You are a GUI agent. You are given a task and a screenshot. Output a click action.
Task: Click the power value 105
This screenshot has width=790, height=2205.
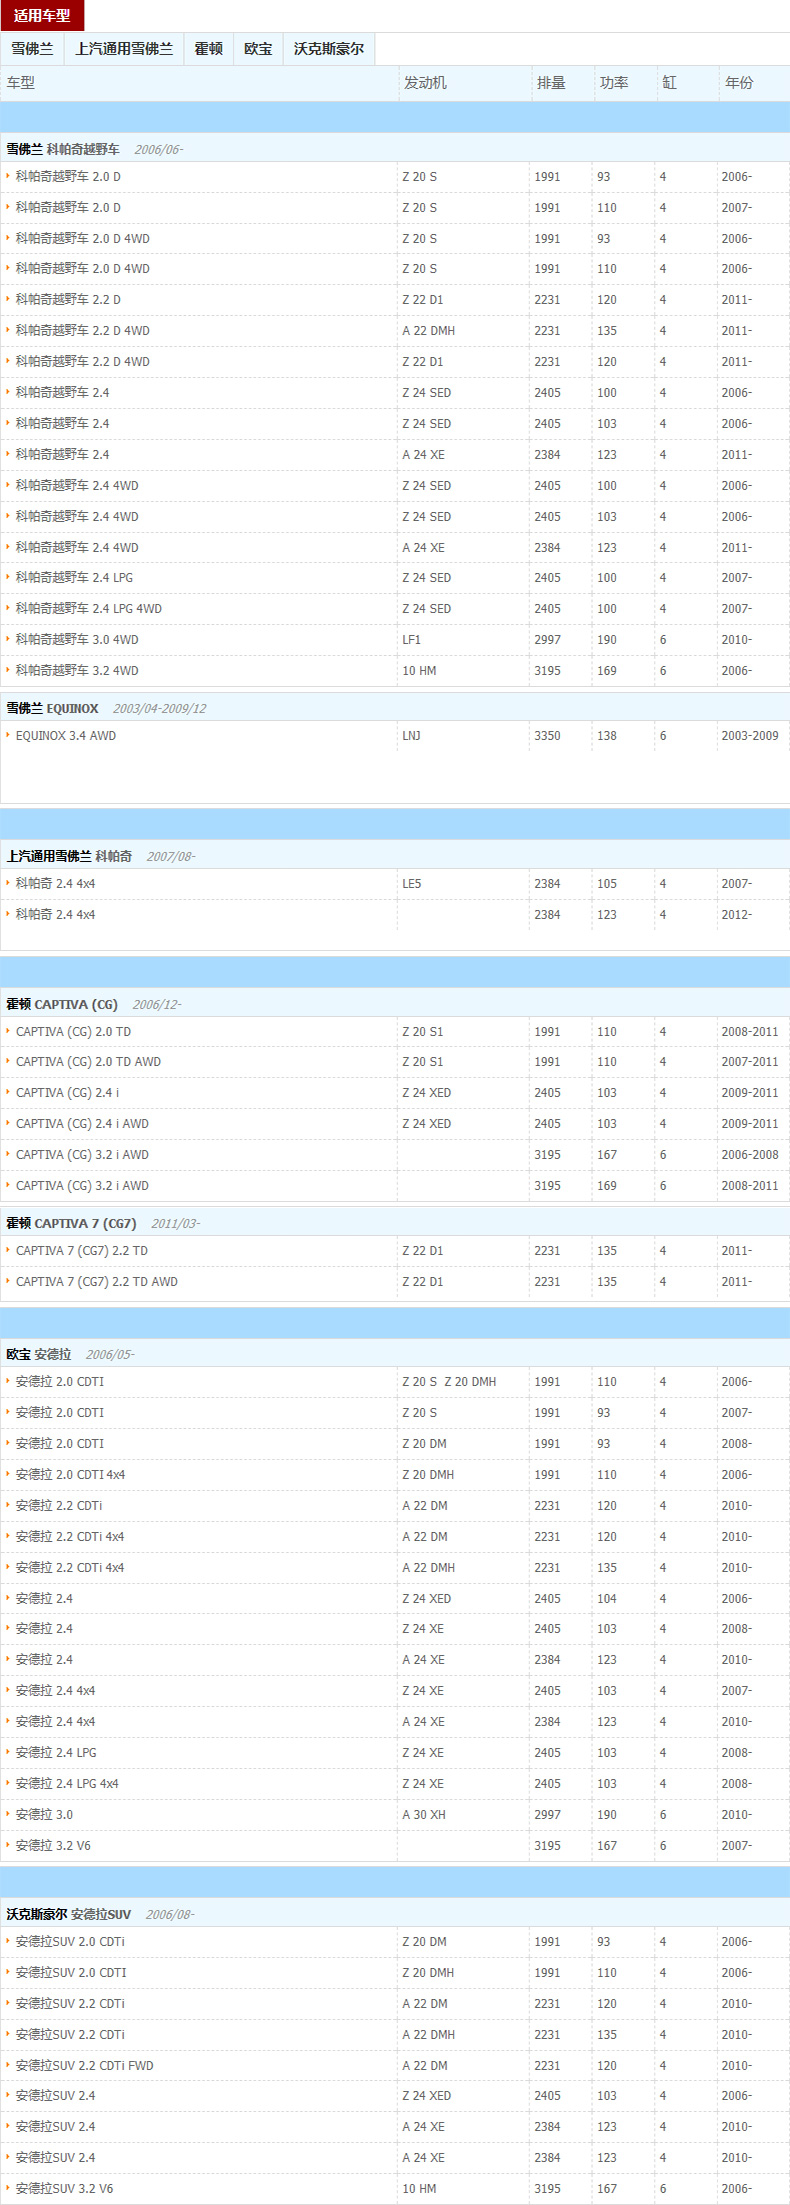click(x=607, y=884)
